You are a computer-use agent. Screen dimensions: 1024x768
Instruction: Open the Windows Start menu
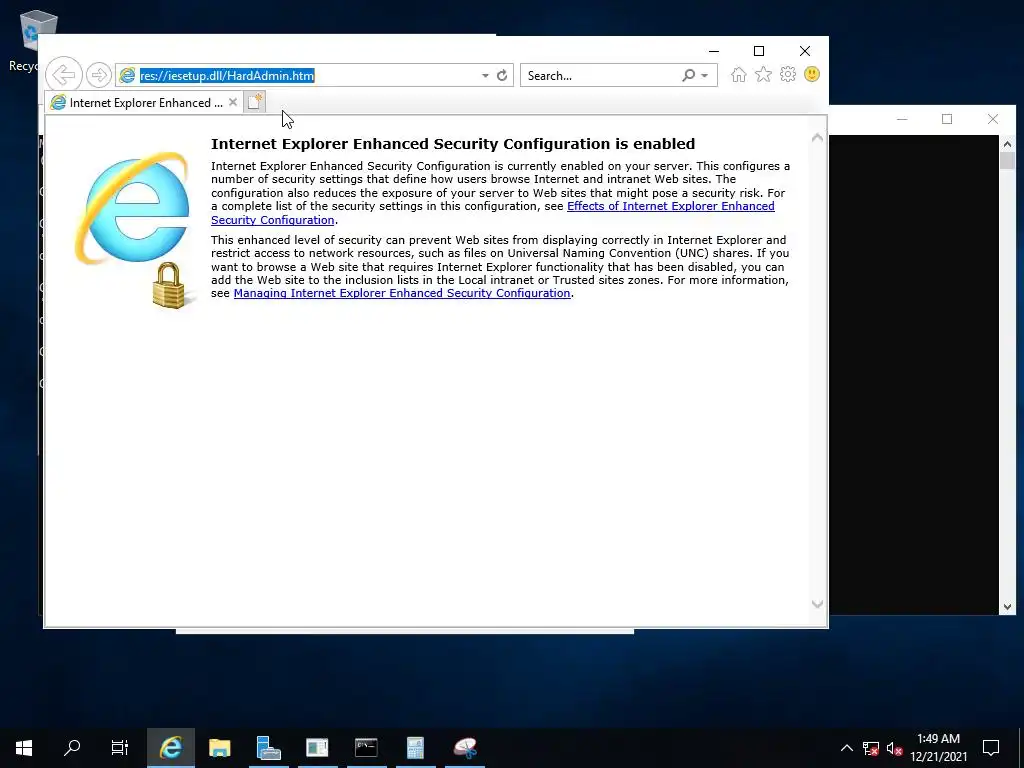[24, 748]
